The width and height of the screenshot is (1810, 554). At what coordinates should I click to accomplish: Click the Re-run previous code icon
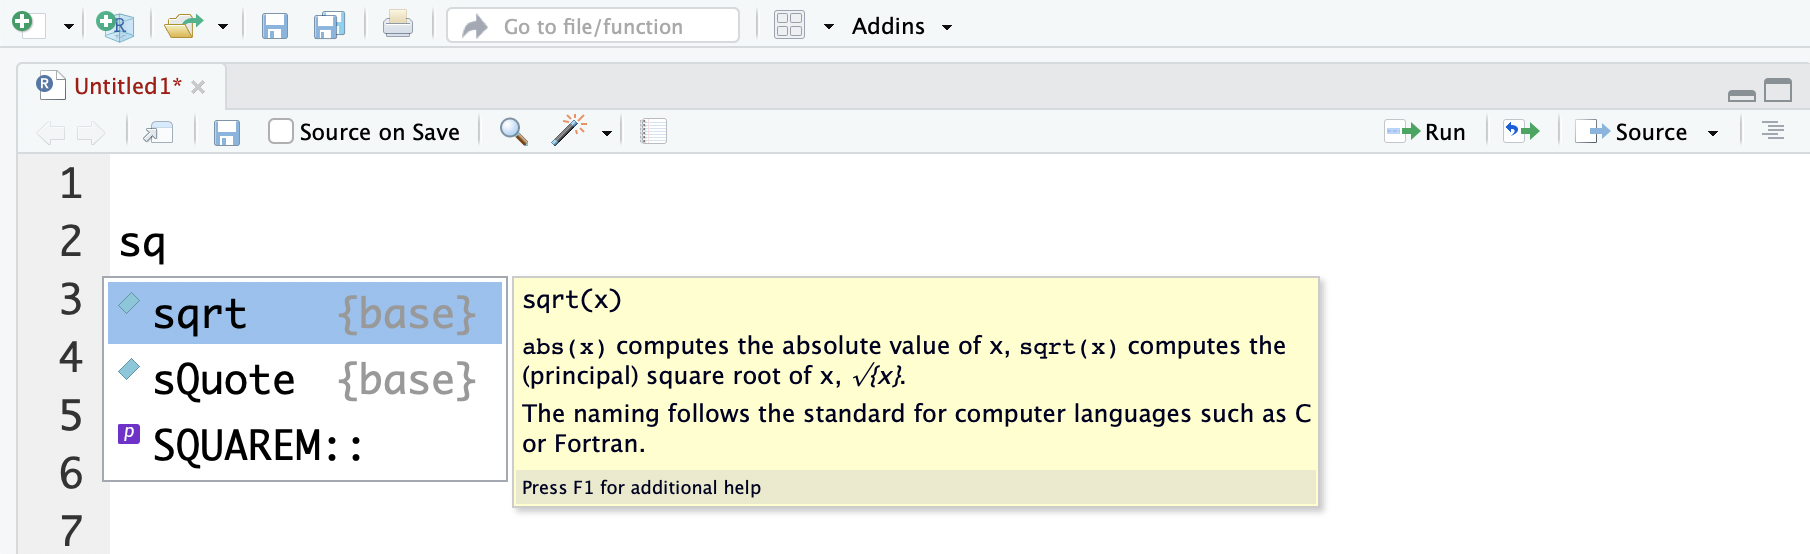tap(1522, 132)
